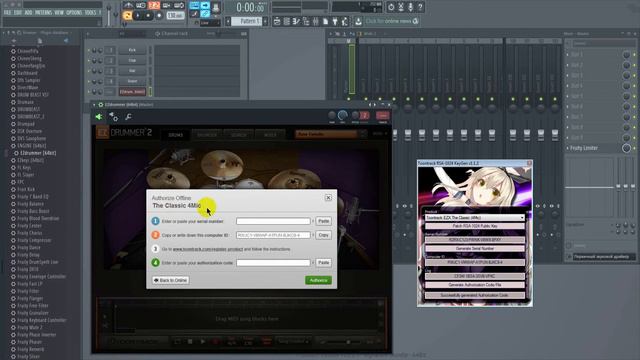Viewport: 640px width, 360px height.
Task: Open the mixer toolbar icon
Action: [315, 21]
